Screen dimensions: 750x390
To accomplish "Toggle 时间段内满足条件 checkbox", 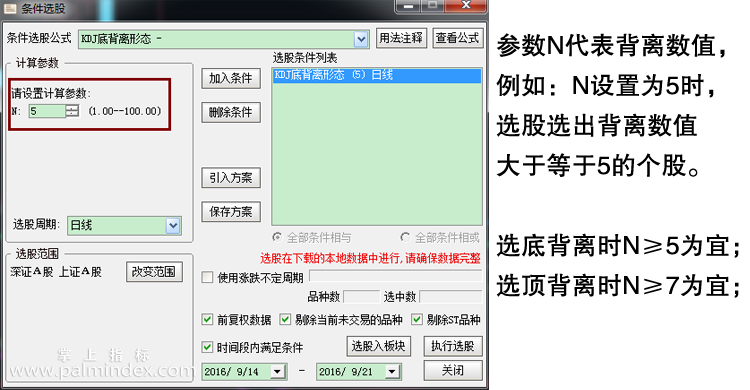I will tap(207, 347).
